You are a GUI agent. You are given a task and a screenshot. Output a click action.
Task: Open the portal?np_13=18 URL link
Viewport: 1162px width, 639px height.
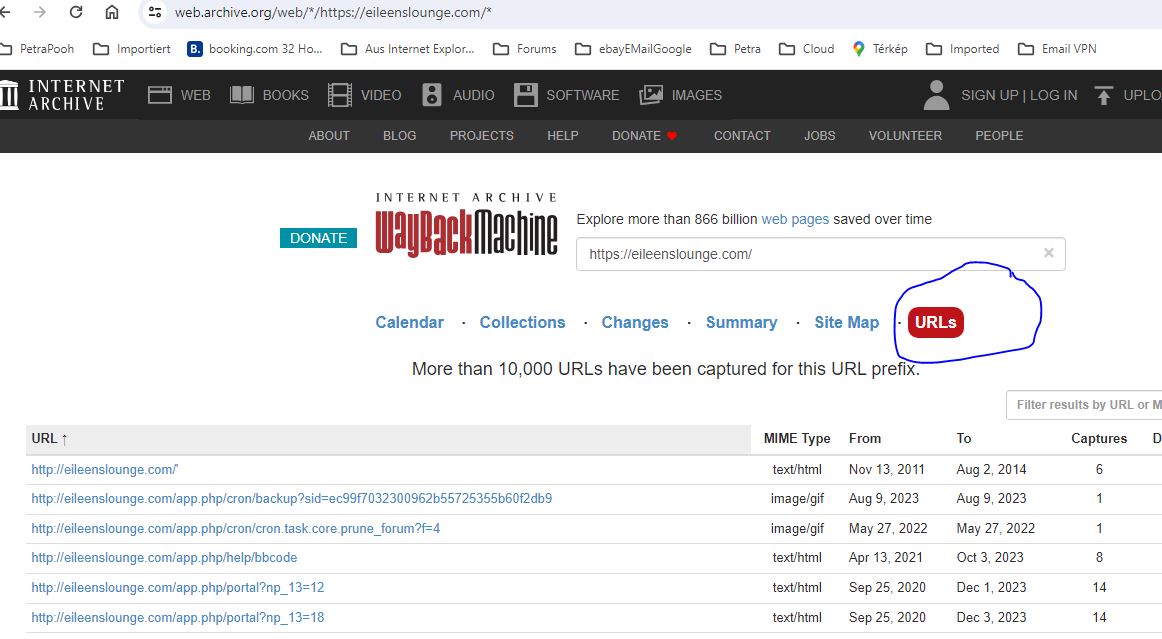pos(178,618)
